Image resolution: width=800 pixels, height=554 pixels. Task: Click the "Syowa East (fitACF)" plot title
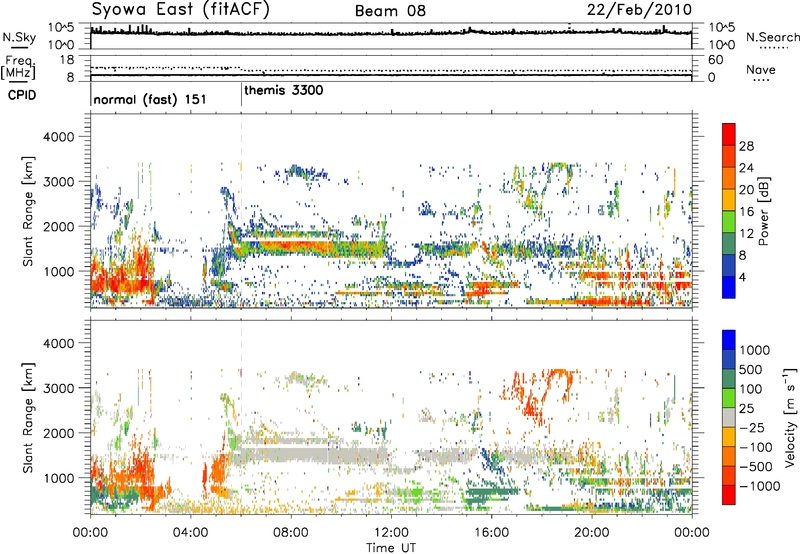pos(181,9)
